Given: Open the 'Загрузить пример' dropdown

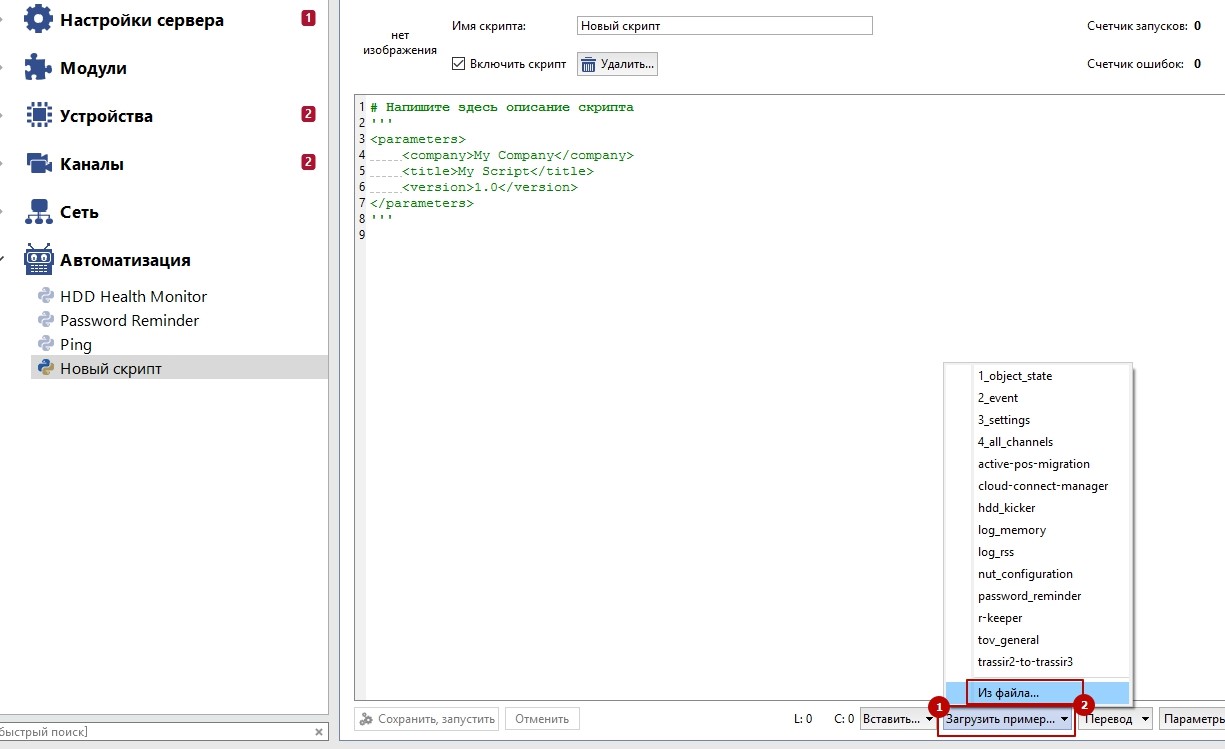Looking at the screenshot, I should (1006, 719).
